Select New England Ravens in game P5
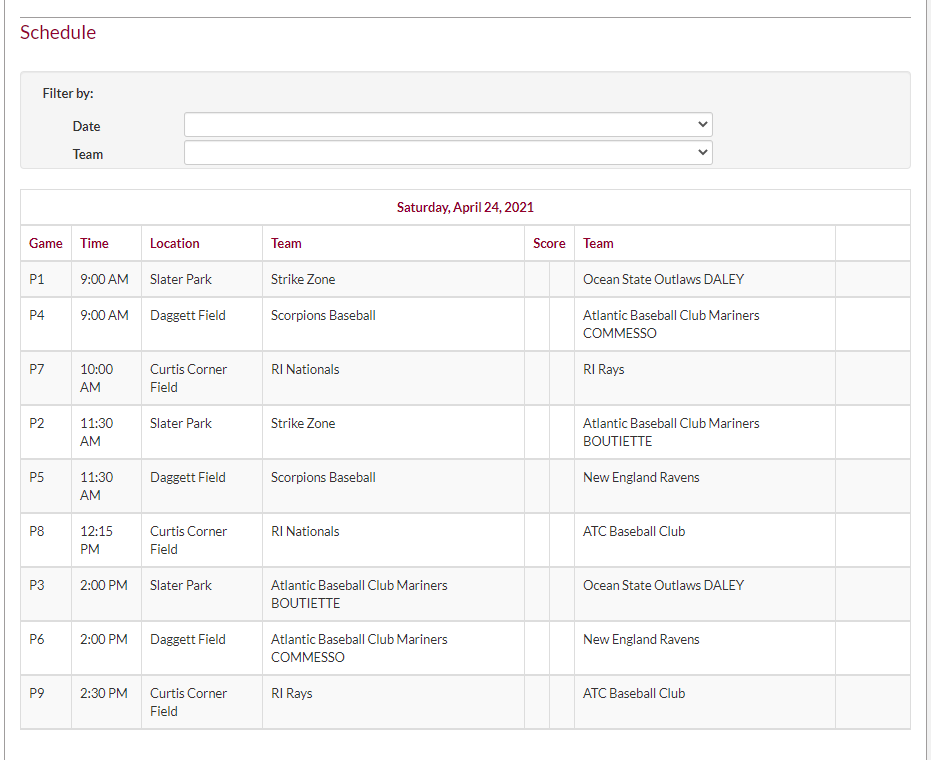931x760 pixels. 641,477
